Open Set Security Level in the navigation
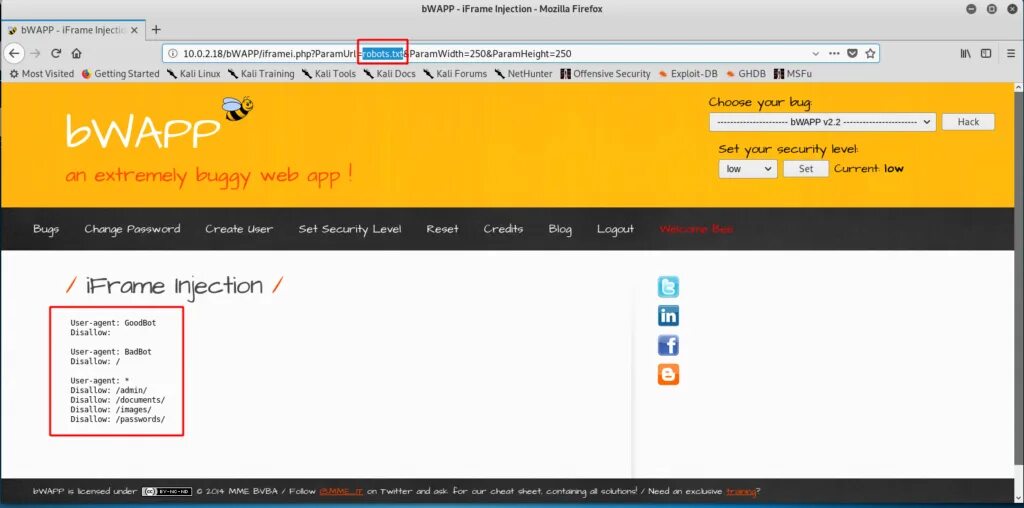This screenshot has height=508, width=1024. pyautogui.click(x=350, y=229)
